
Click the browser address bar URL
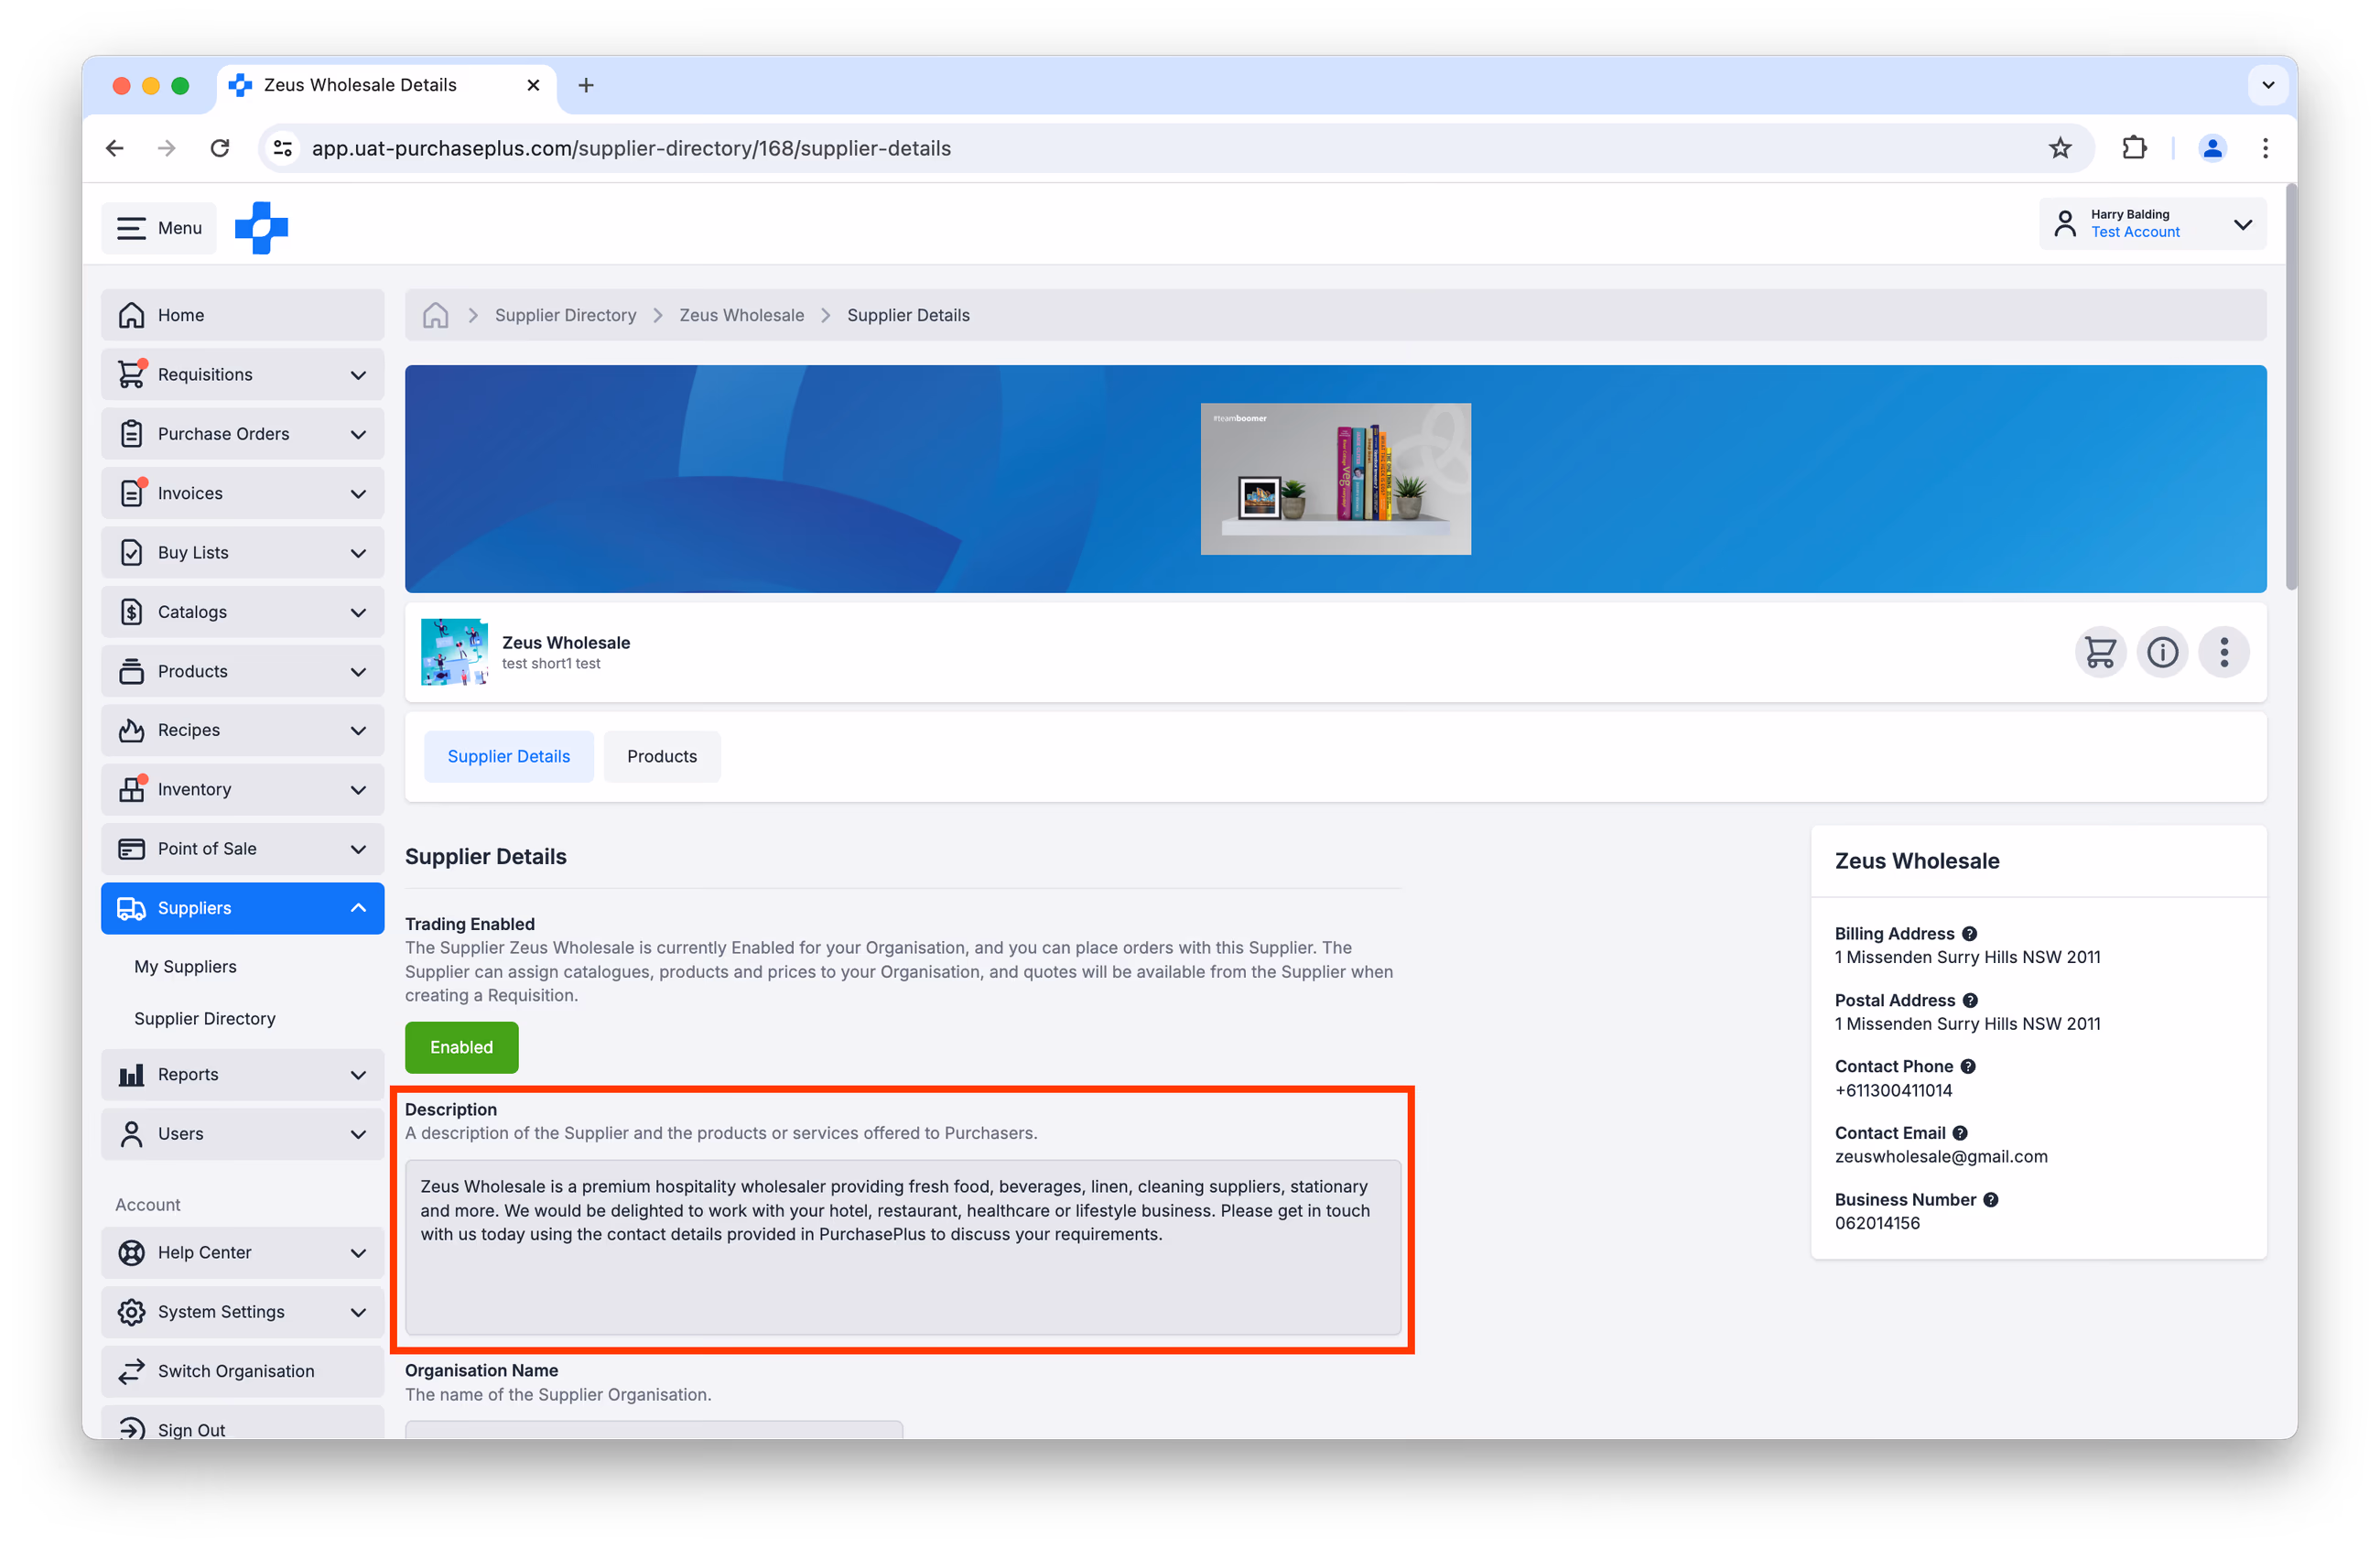631,148
